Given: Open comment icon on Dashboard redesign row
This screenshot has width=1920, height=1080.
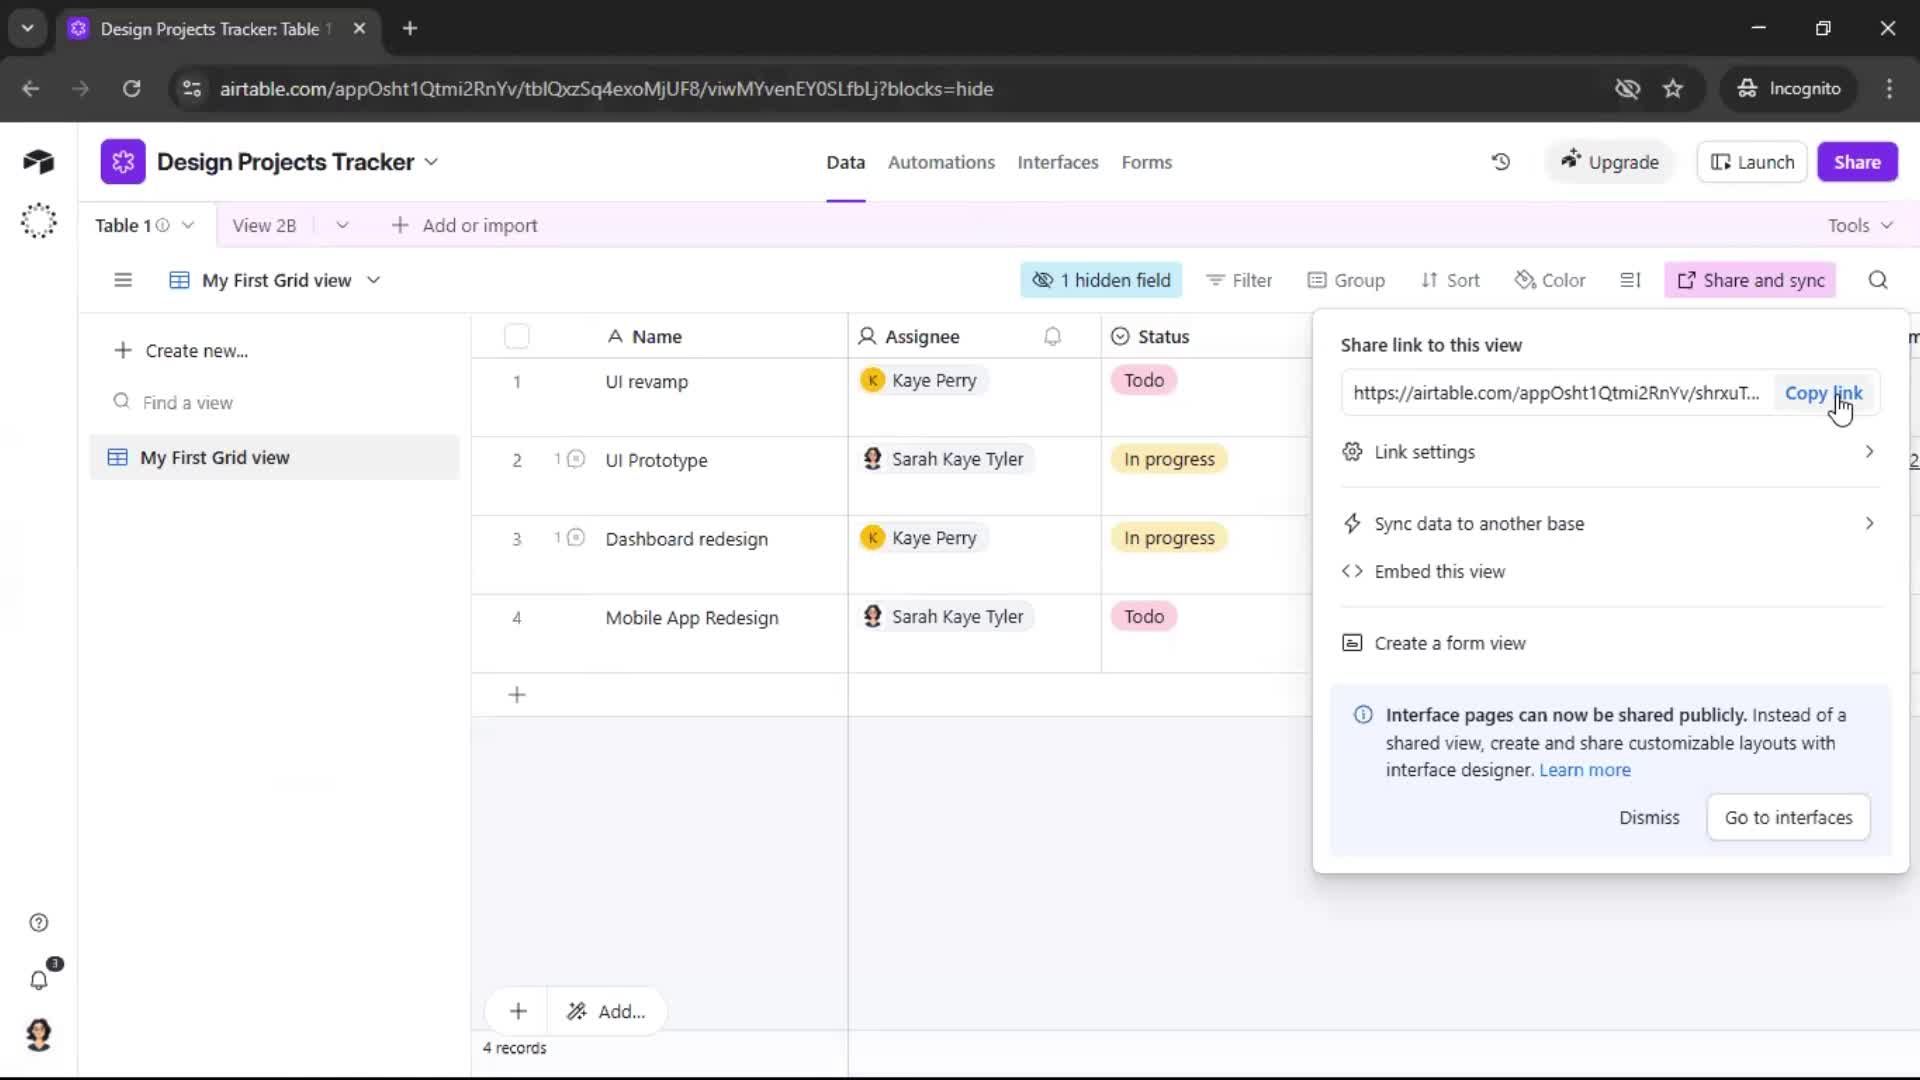Looking at the screenshot, I should (575, 538).
